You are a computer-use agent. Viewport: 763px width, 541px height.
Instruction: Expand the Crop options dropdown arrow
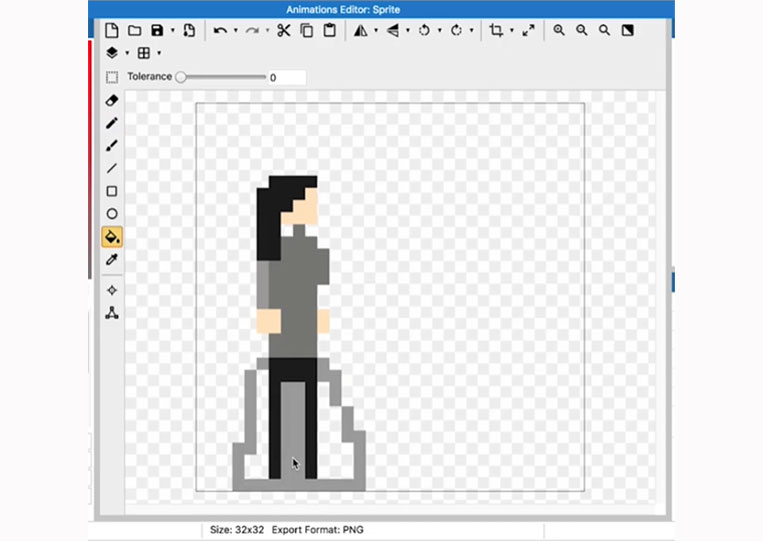tap(511, 31)
